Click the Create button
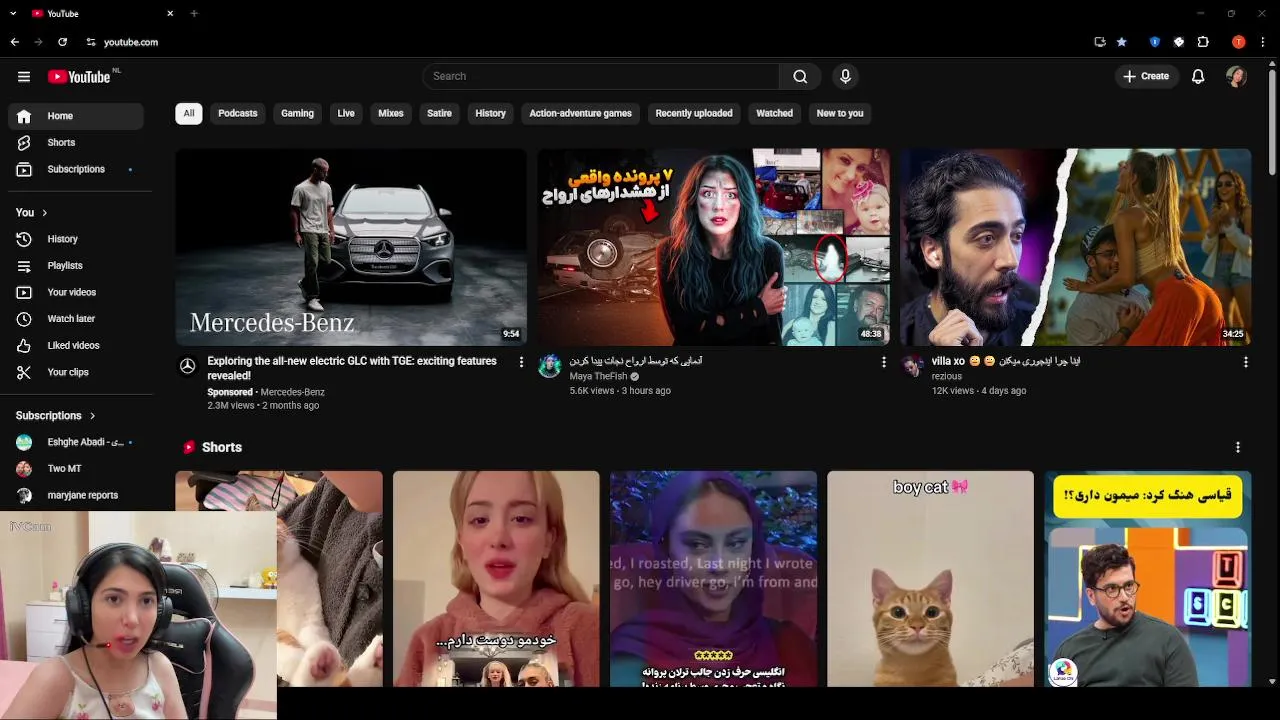 click(x=1147, y=76)
